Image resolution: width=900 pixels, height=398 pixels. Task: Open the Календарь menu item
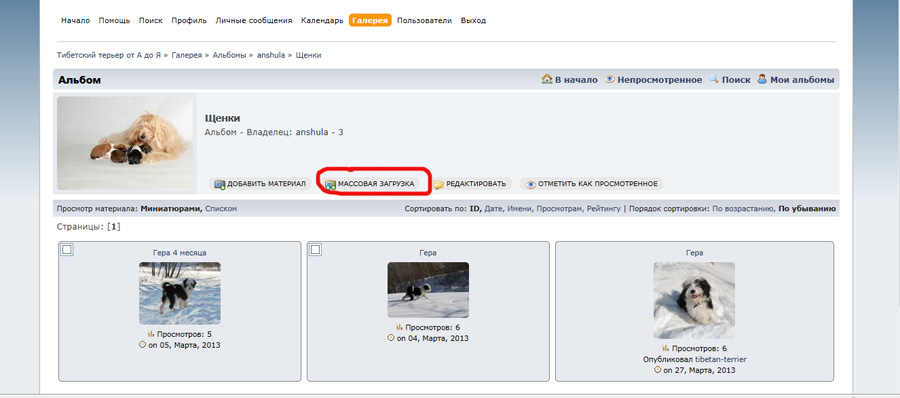pos(323,21)
